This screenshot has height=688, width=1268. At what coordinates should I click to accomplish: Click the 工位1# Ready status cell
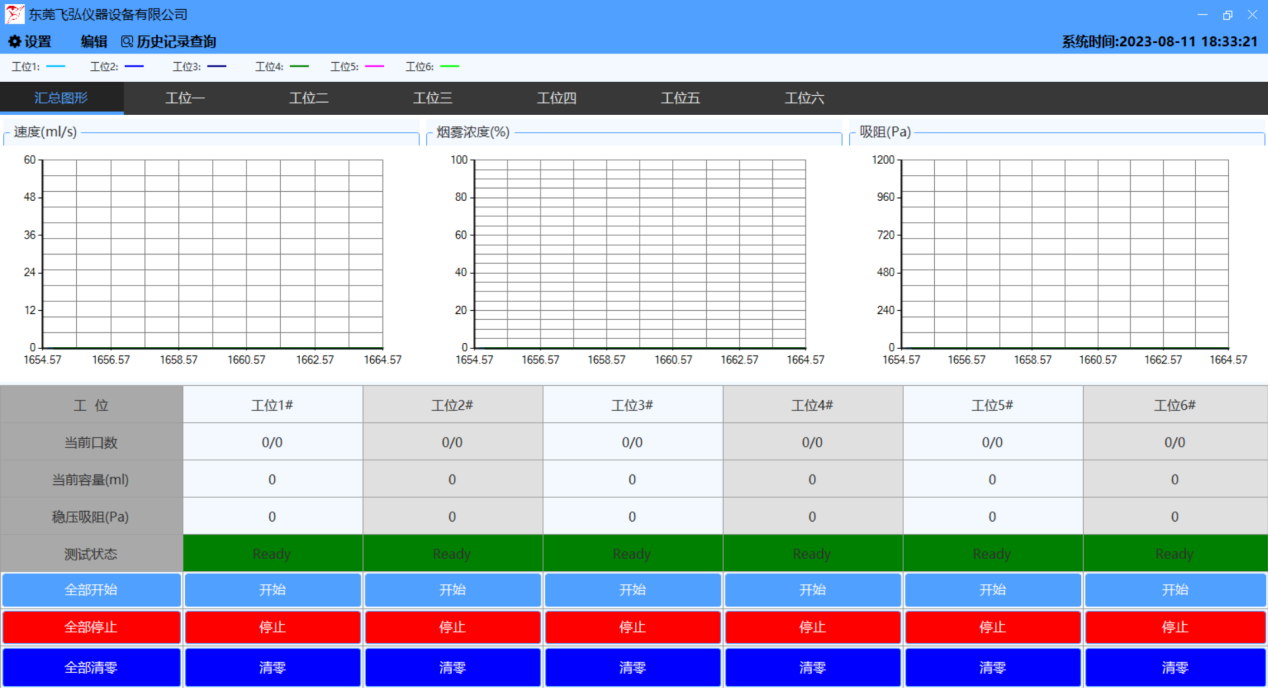[x=272, y=553]
